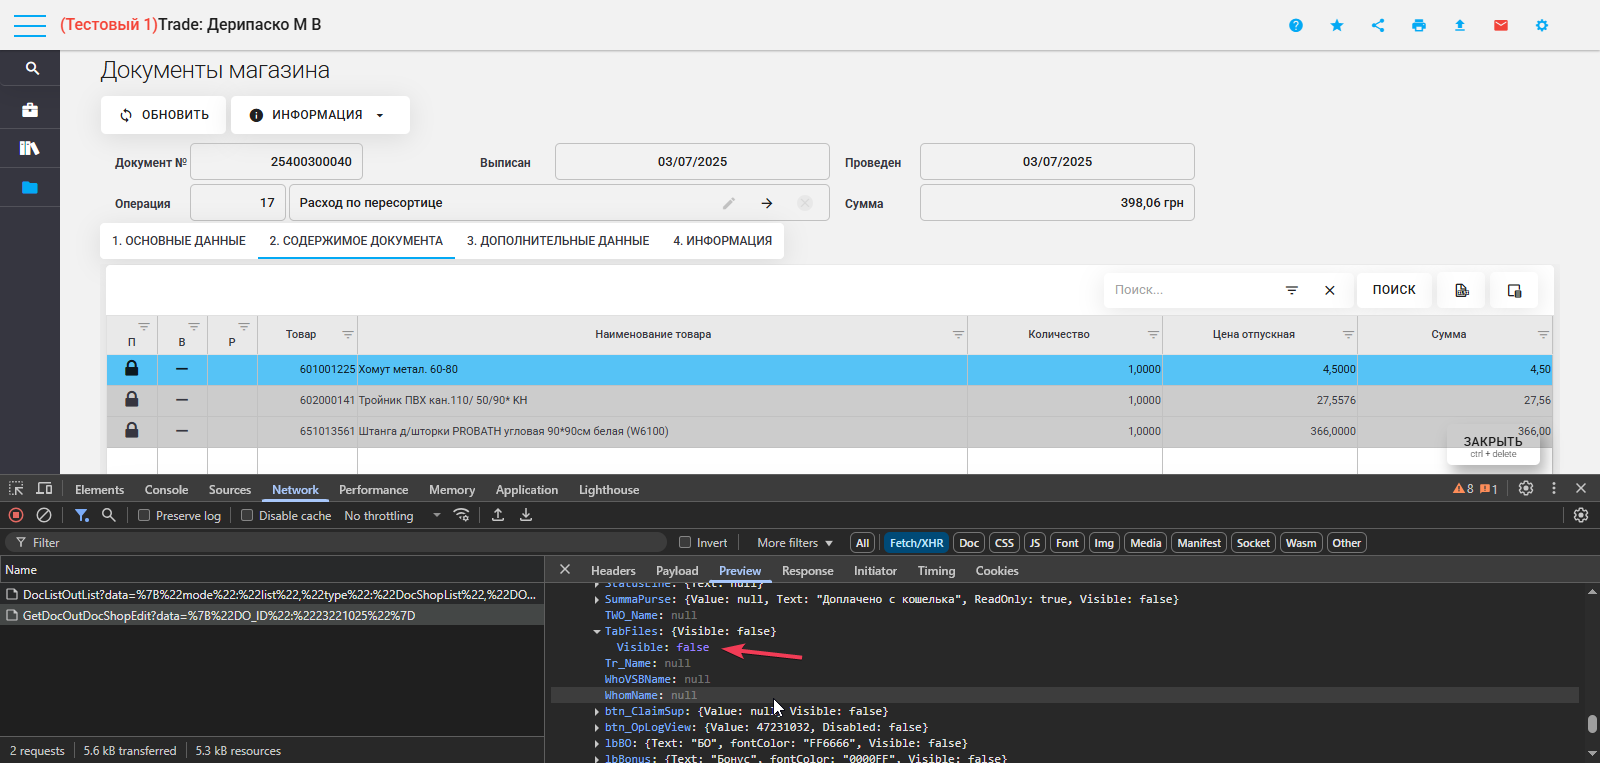1600x763 pixels.
Task: Switch to 3. ДОПОЛНИТЕЛЬНЫЕ ДАННЫЕ tab
Action: [558, 241]
